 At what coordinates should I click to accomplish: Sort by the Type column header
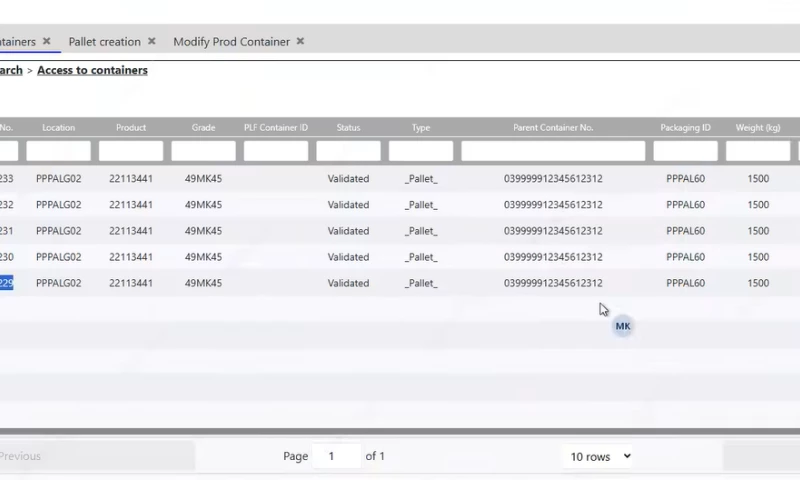point(421,128)
